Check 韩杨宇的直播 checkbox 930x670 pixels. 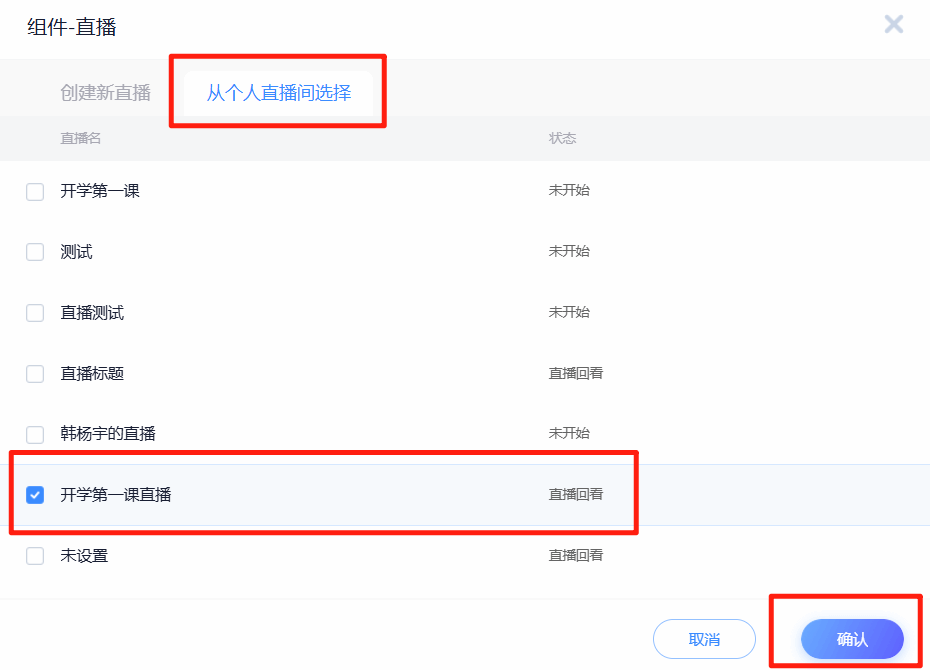35,435
